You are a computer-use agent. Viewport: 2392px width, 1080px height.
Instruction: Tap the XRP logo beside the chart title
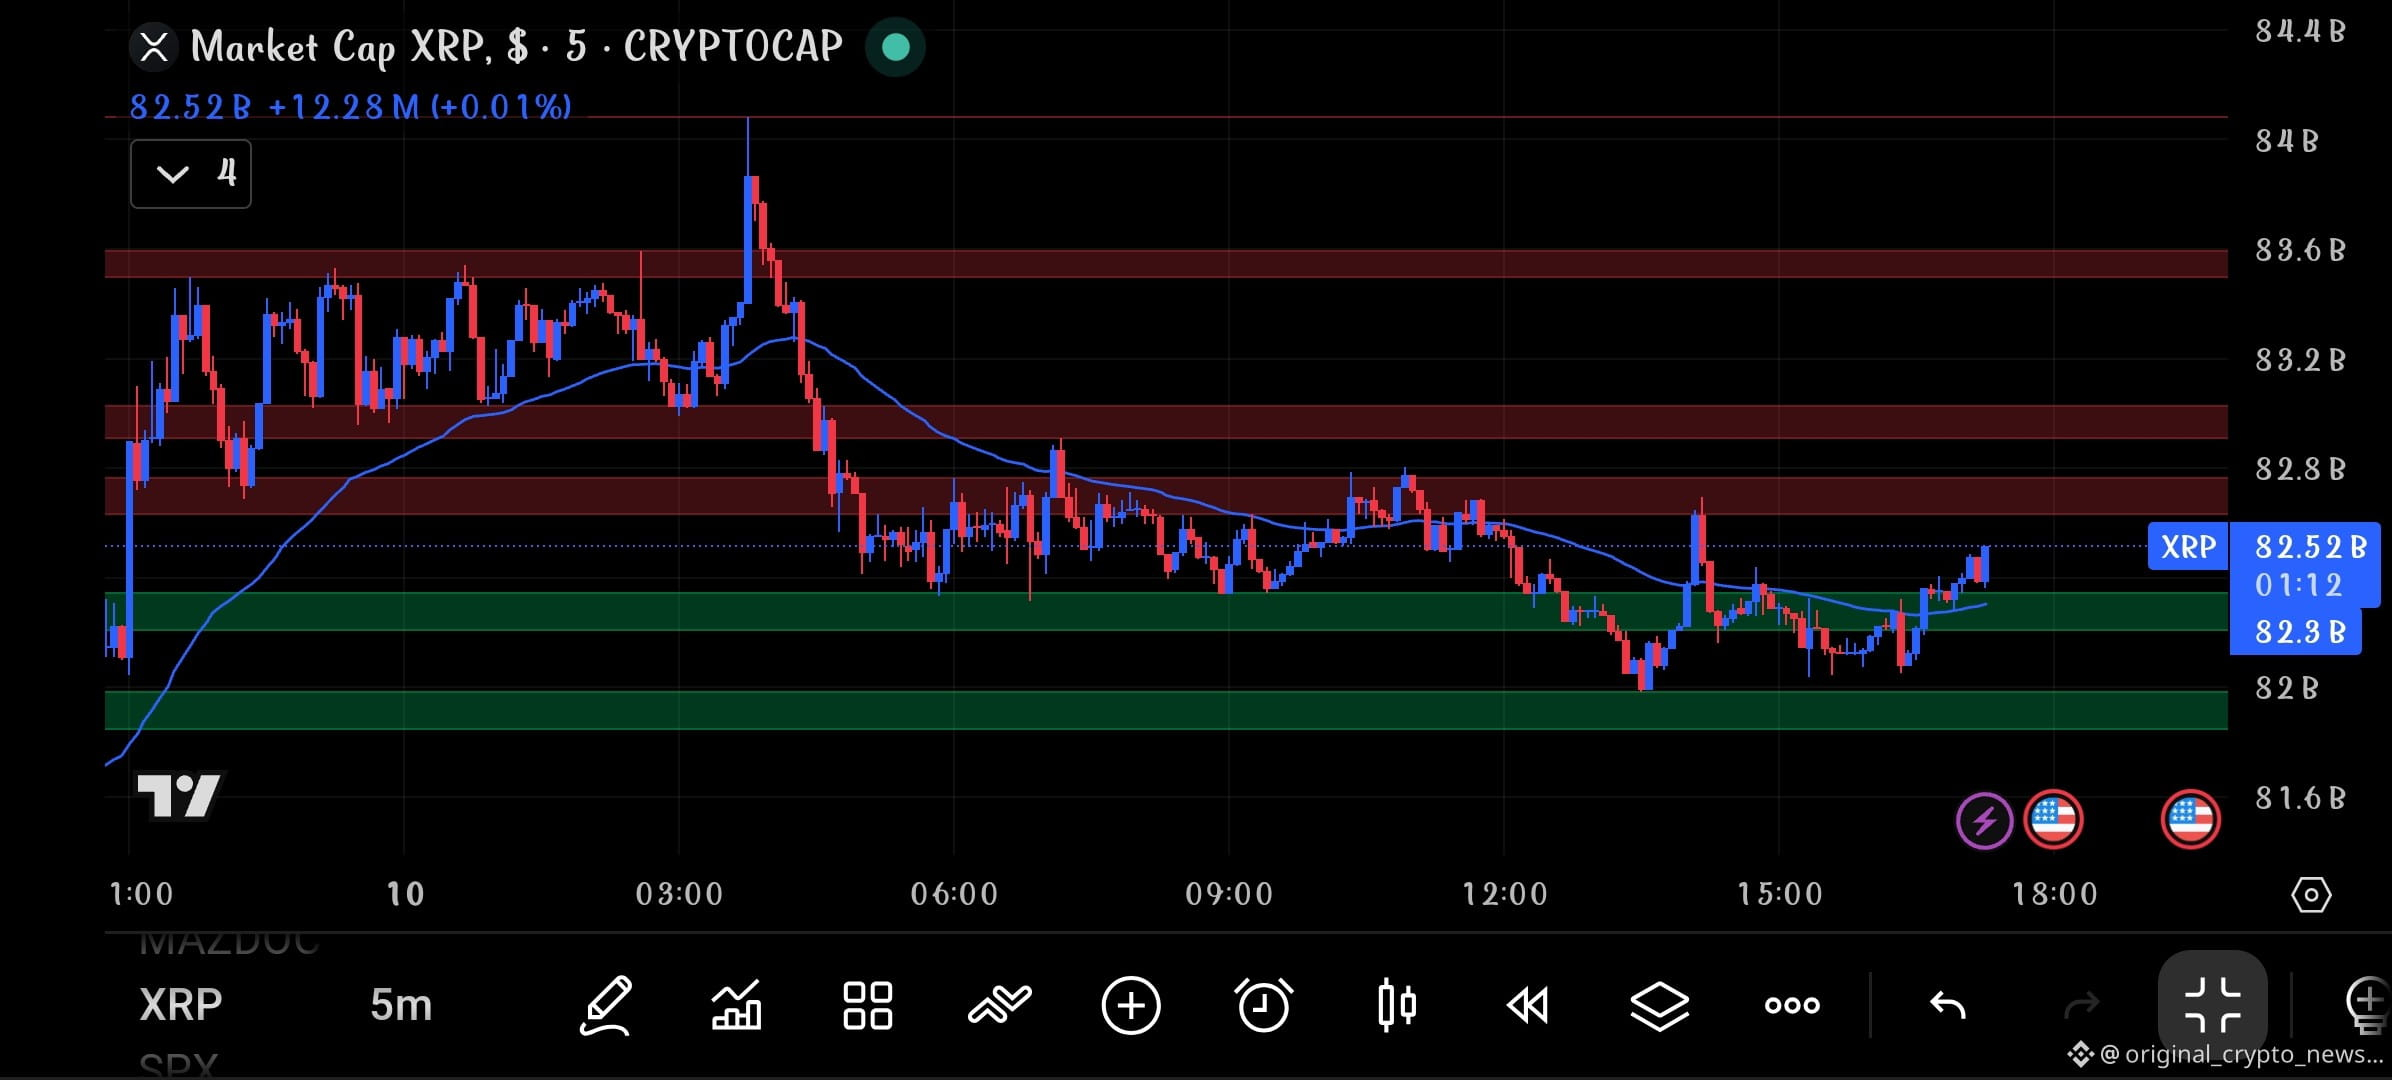(154, 47)
